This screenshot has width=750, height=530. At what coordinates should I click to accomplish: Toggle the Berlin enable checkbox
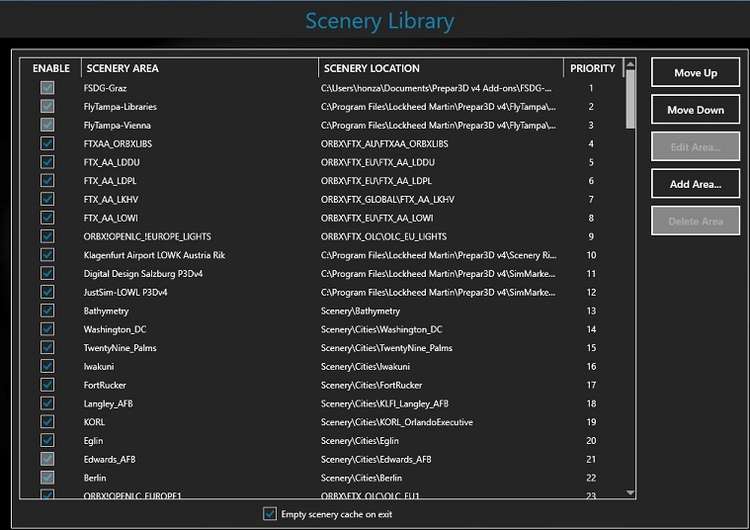(x=47, y=477)
